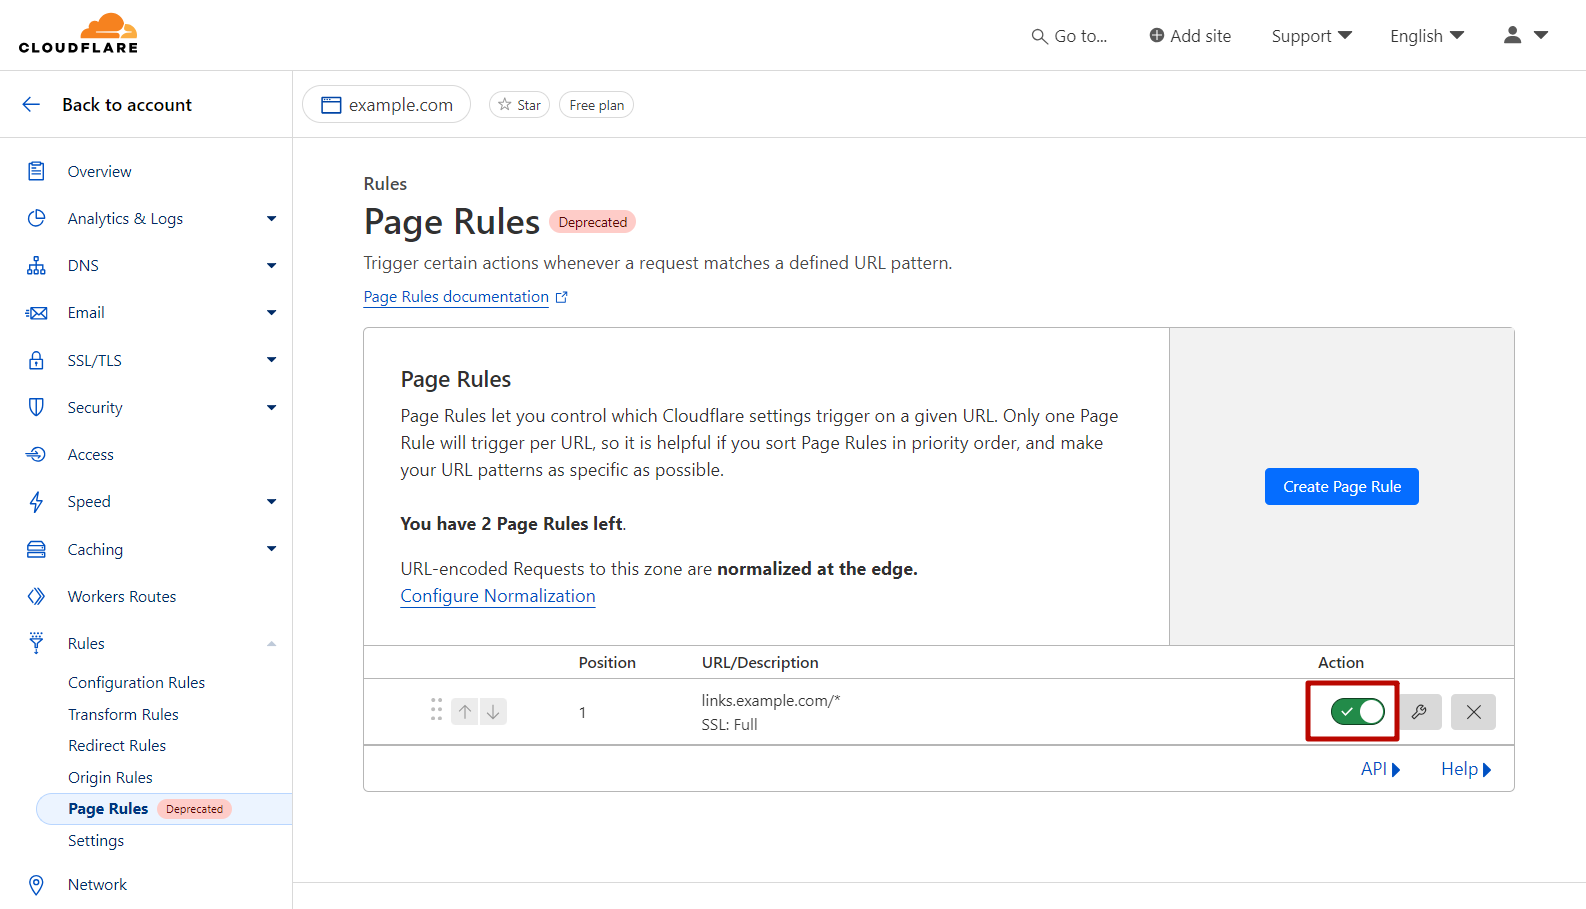Click the Create Page Rule button

click(x=1341, y=487)
